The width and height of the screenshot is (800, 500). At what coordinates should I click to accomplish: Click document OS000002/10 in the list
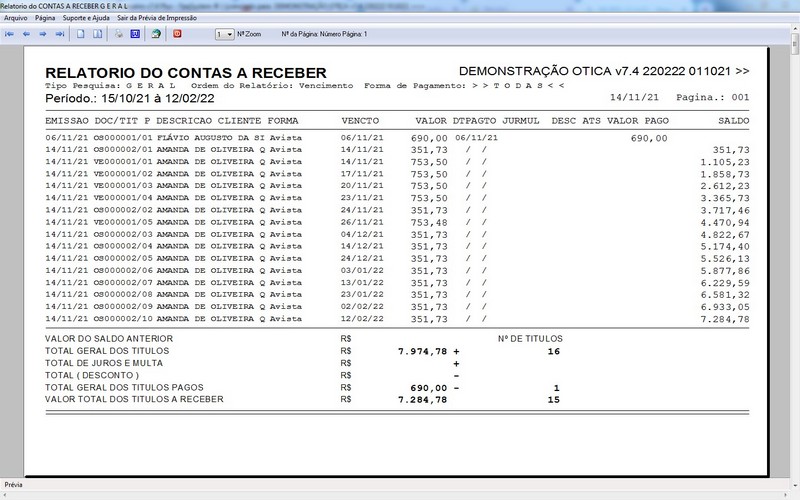click(123, 319)
